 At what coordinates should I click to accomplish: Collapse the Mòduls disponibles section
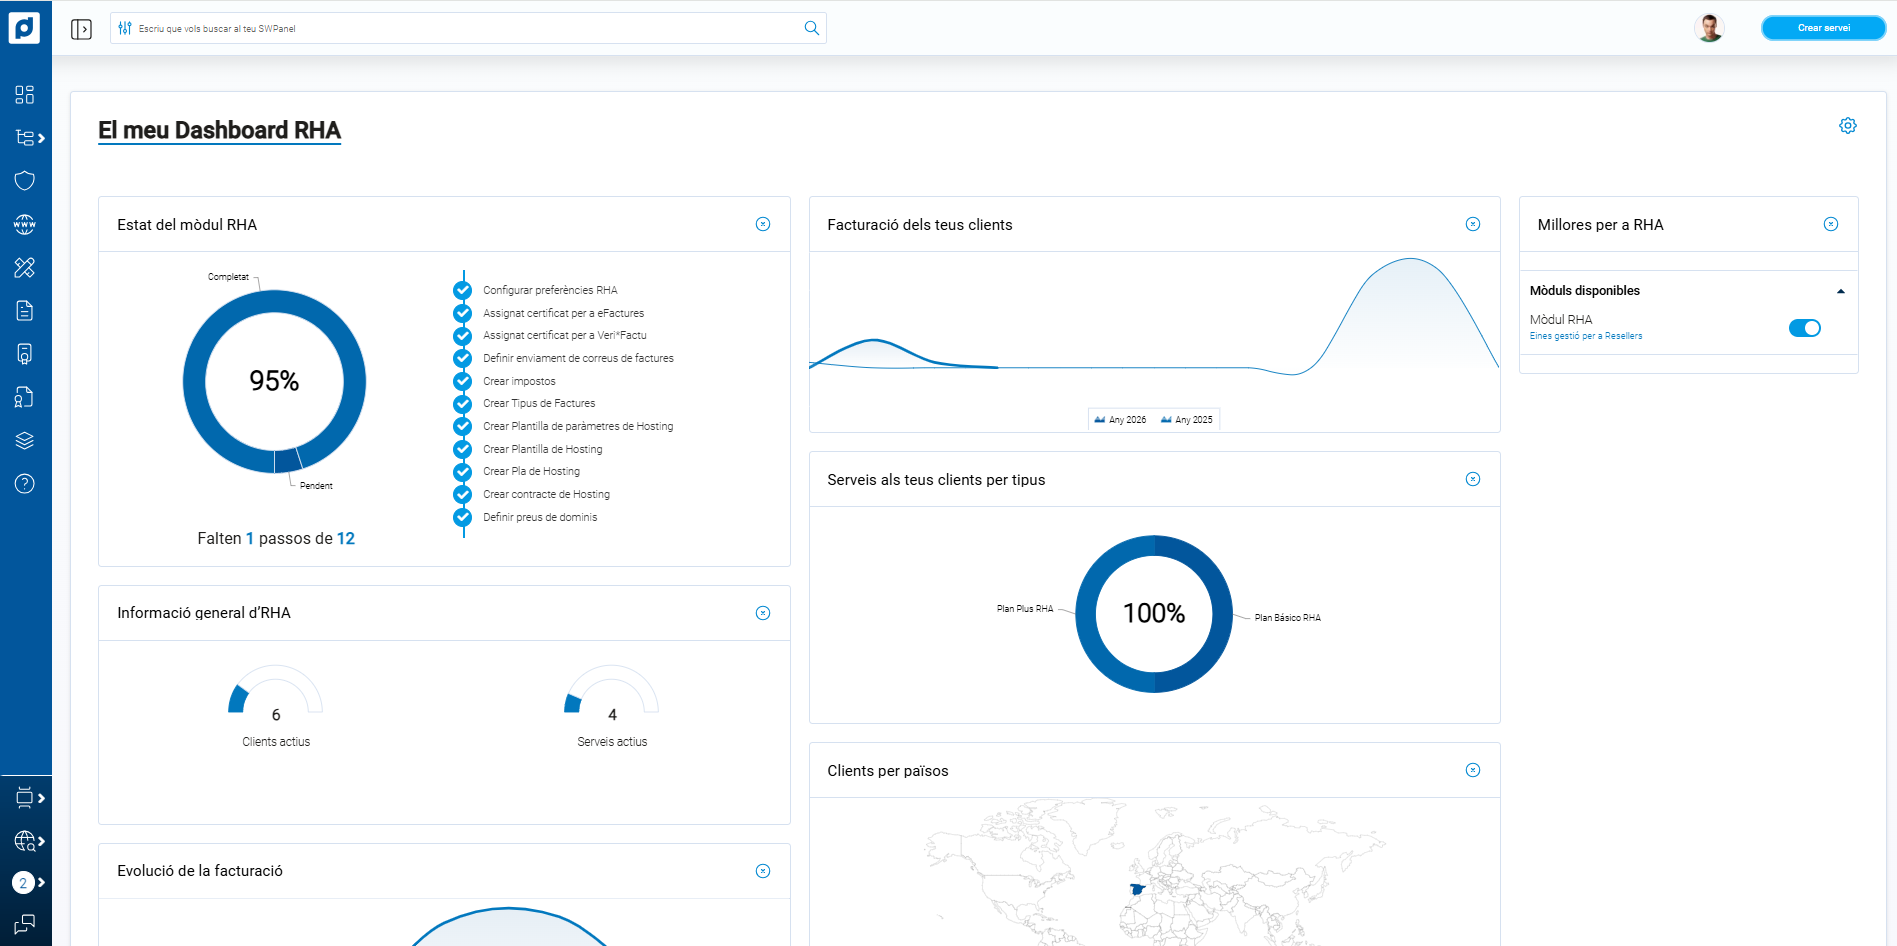click(x=1840, y=291)
